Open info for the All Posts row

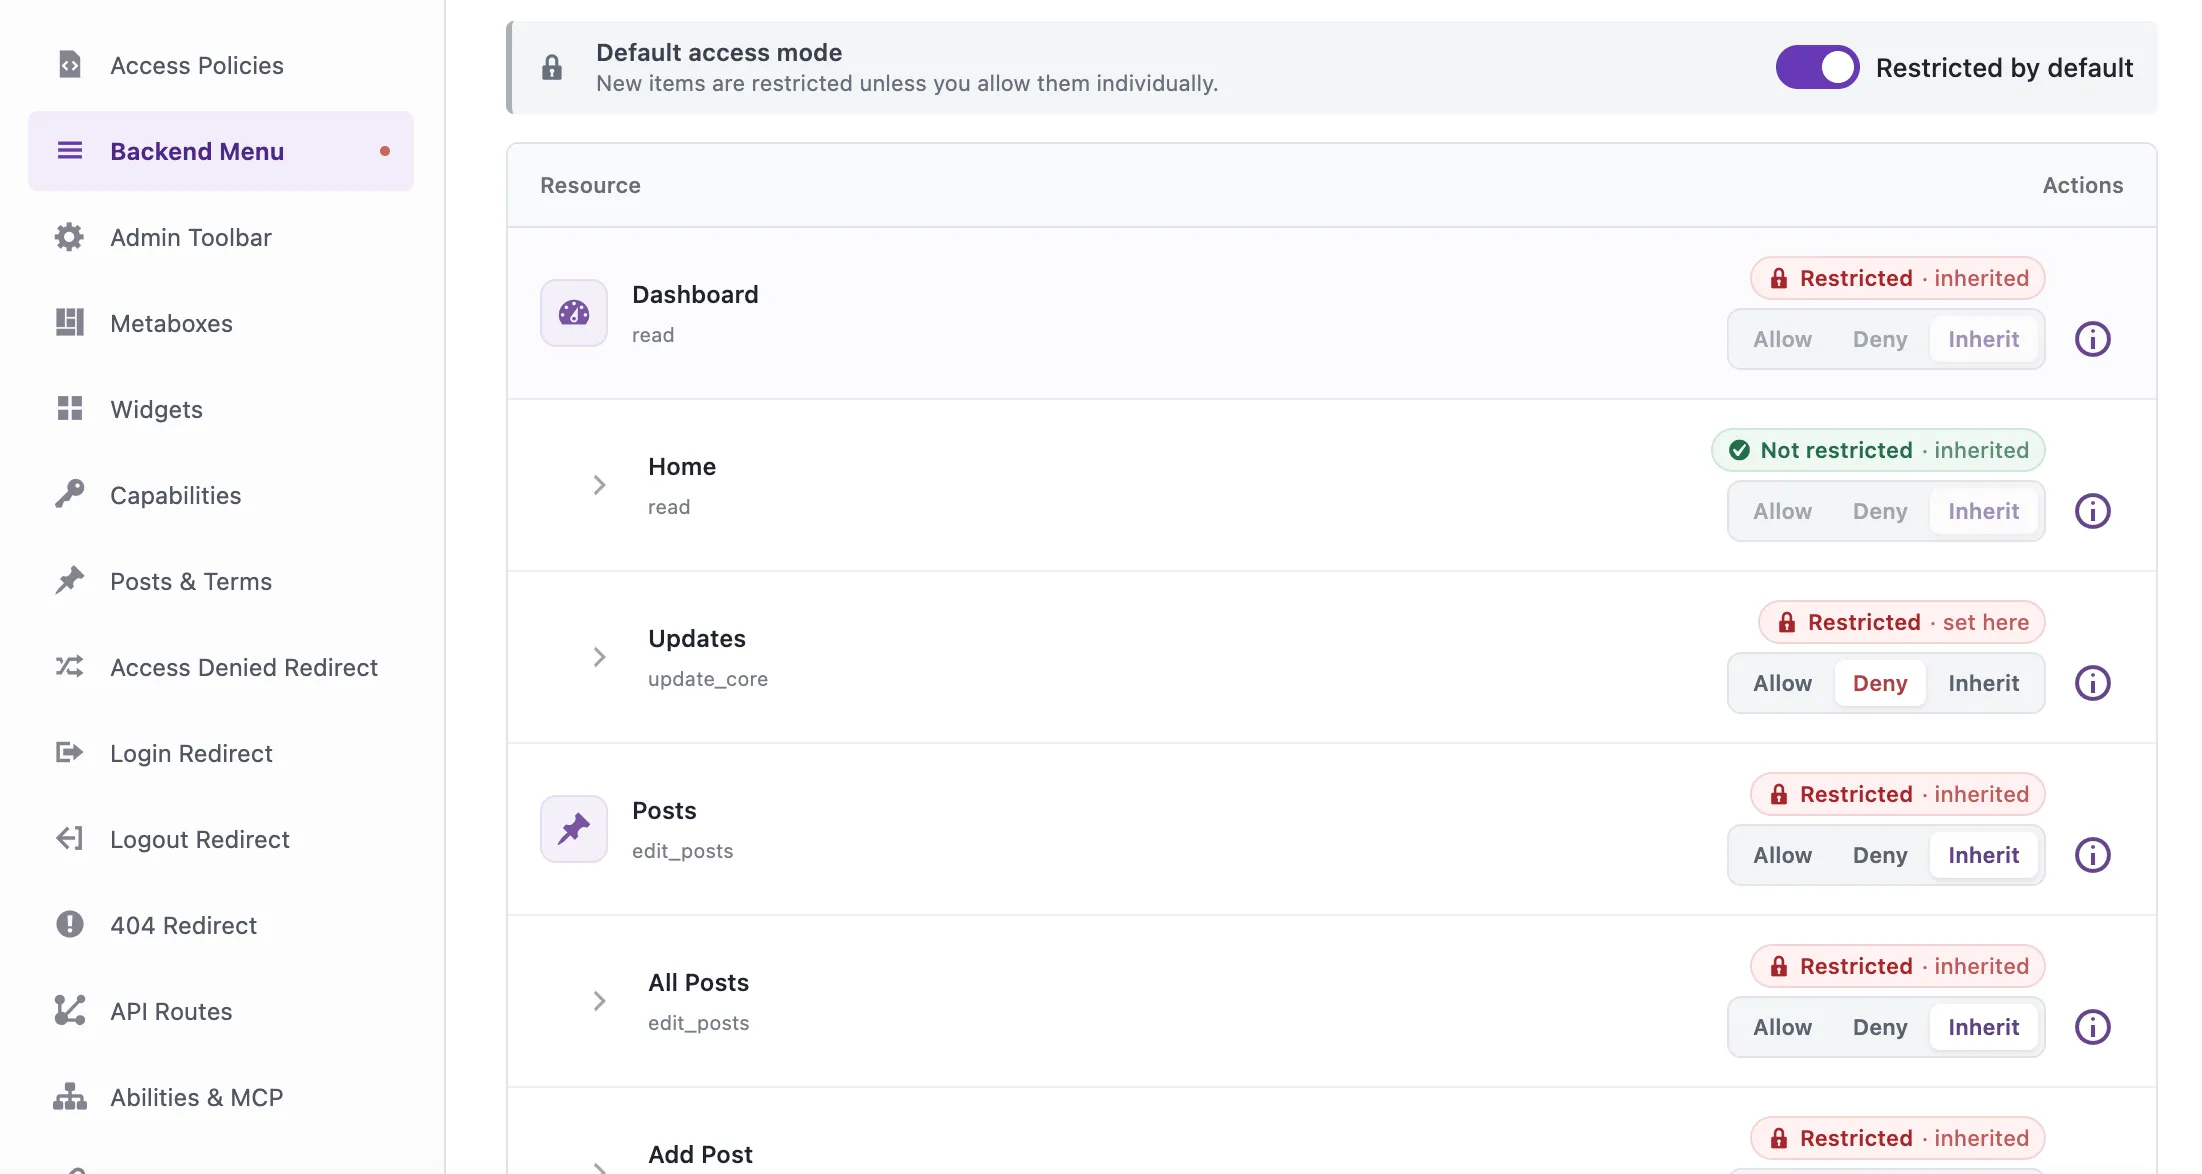click(2092, 1027)
